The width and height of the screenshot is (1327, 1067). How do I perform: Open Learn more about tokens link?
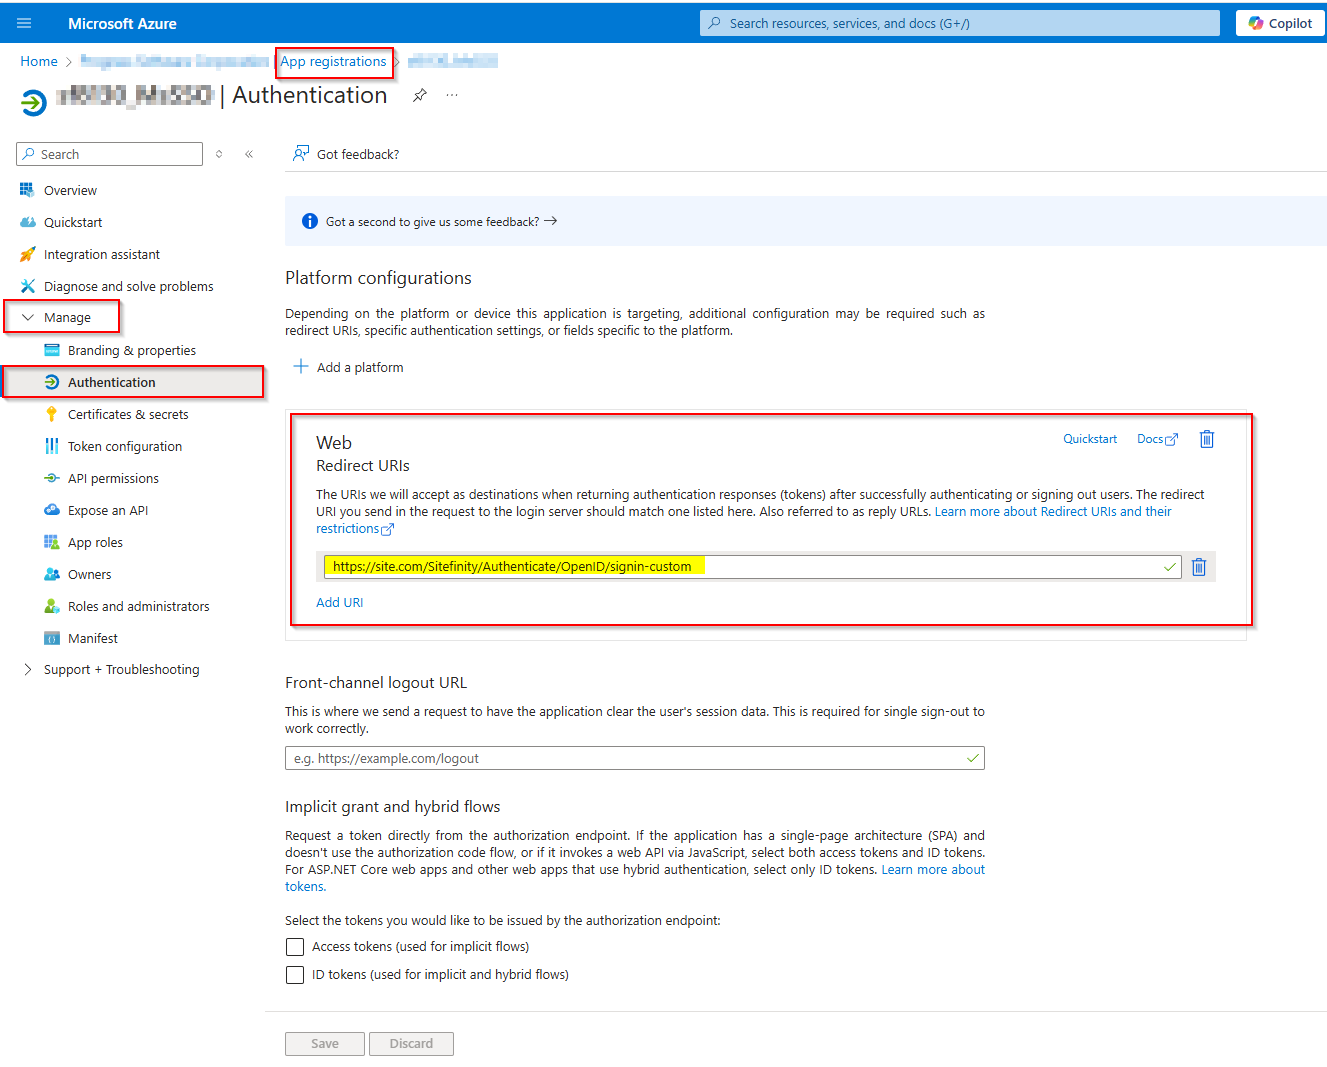tap(933, 870)
